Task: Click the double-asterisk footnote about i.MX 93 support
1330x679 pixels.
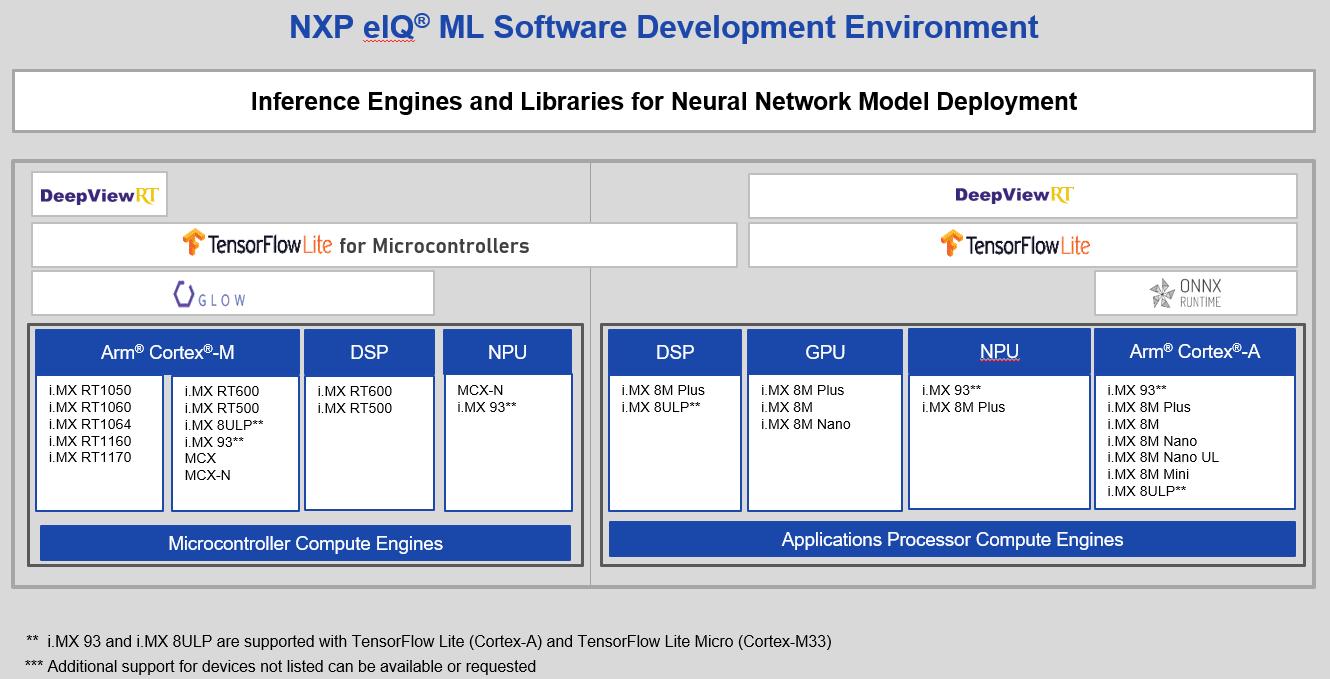Action: pos(427,641)
